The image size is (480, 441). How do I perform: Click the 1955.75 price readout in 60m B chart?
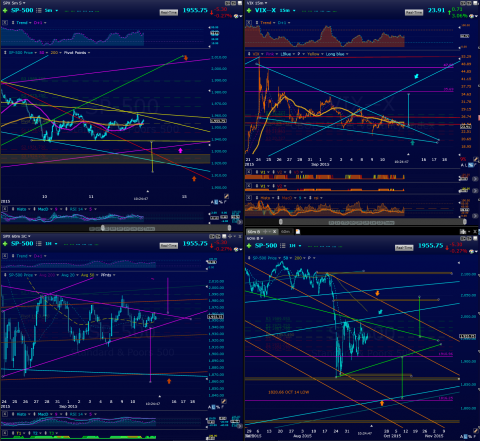[x=431, y=245]
